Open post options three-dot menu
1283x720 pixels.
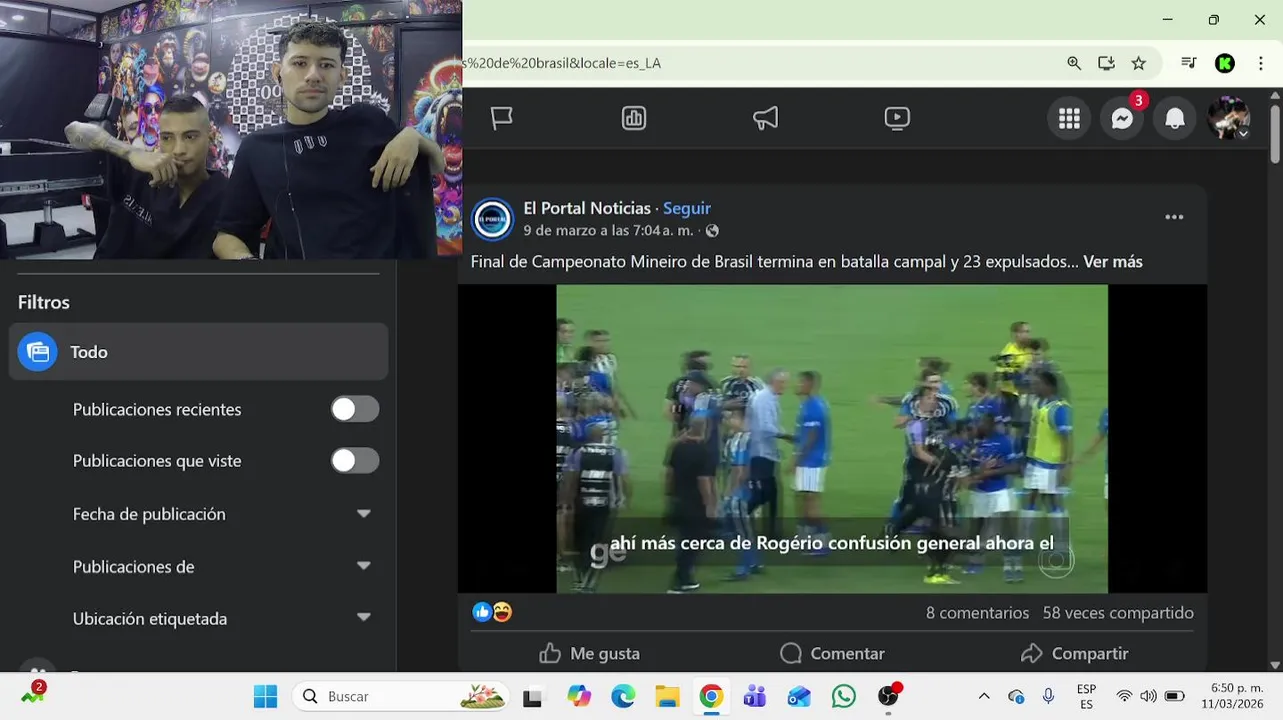[x=1174, y=217]
